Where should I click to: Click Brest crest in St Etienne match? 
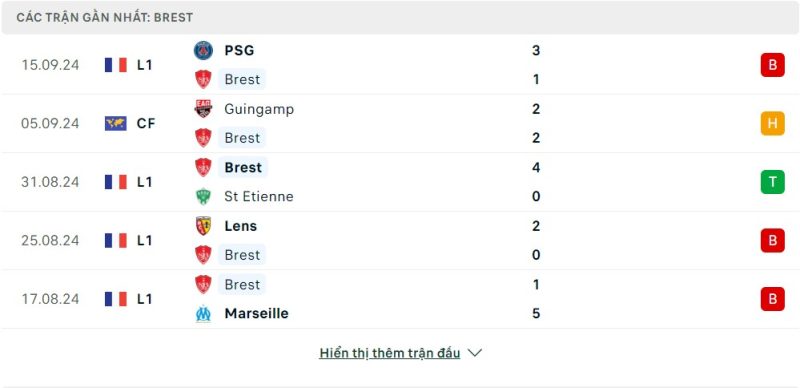(203, 167)
